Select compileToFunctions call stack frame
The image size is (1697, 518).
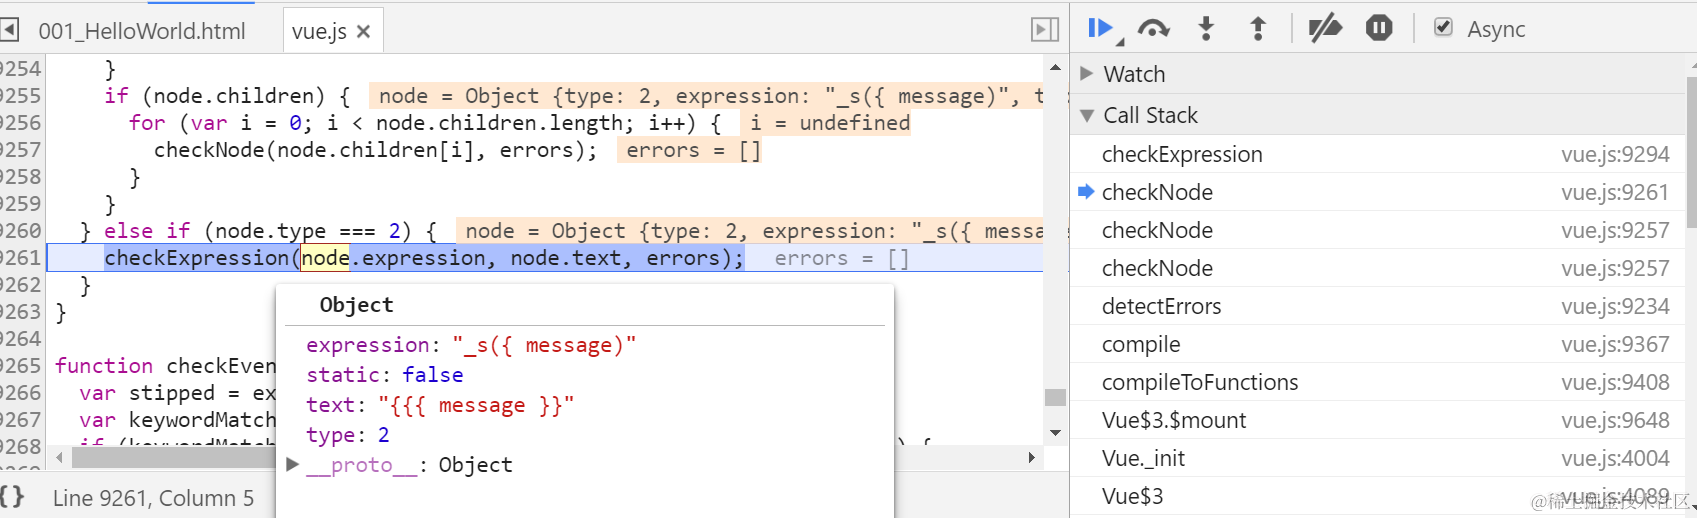point(1377,382)
